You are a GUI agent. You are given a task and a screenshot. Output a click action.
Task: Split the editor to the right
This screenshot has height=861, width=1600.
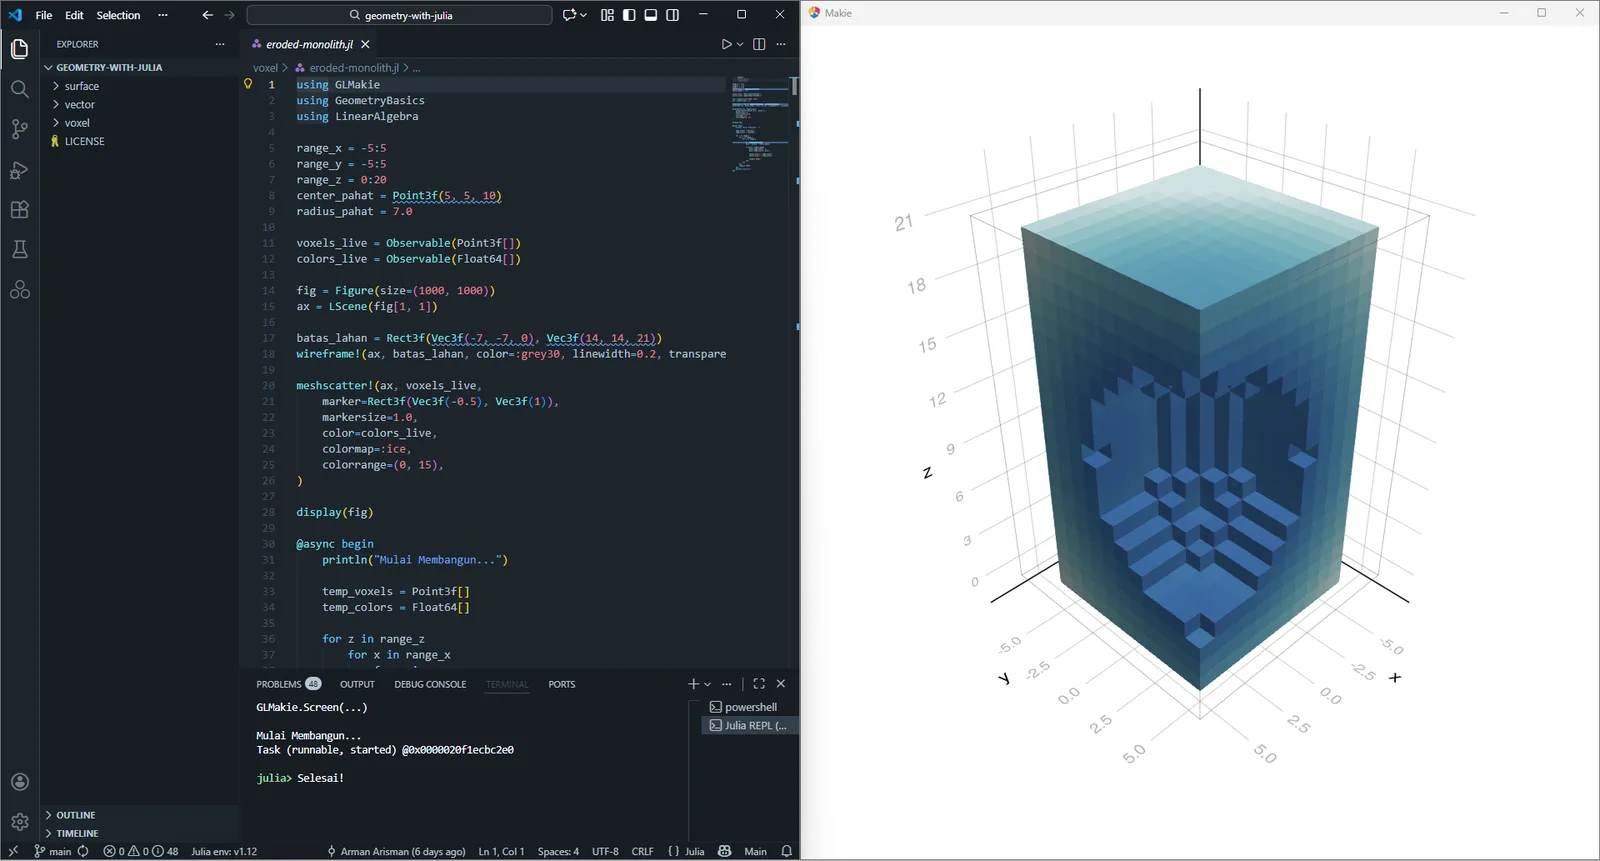click(x=759, y=44)
